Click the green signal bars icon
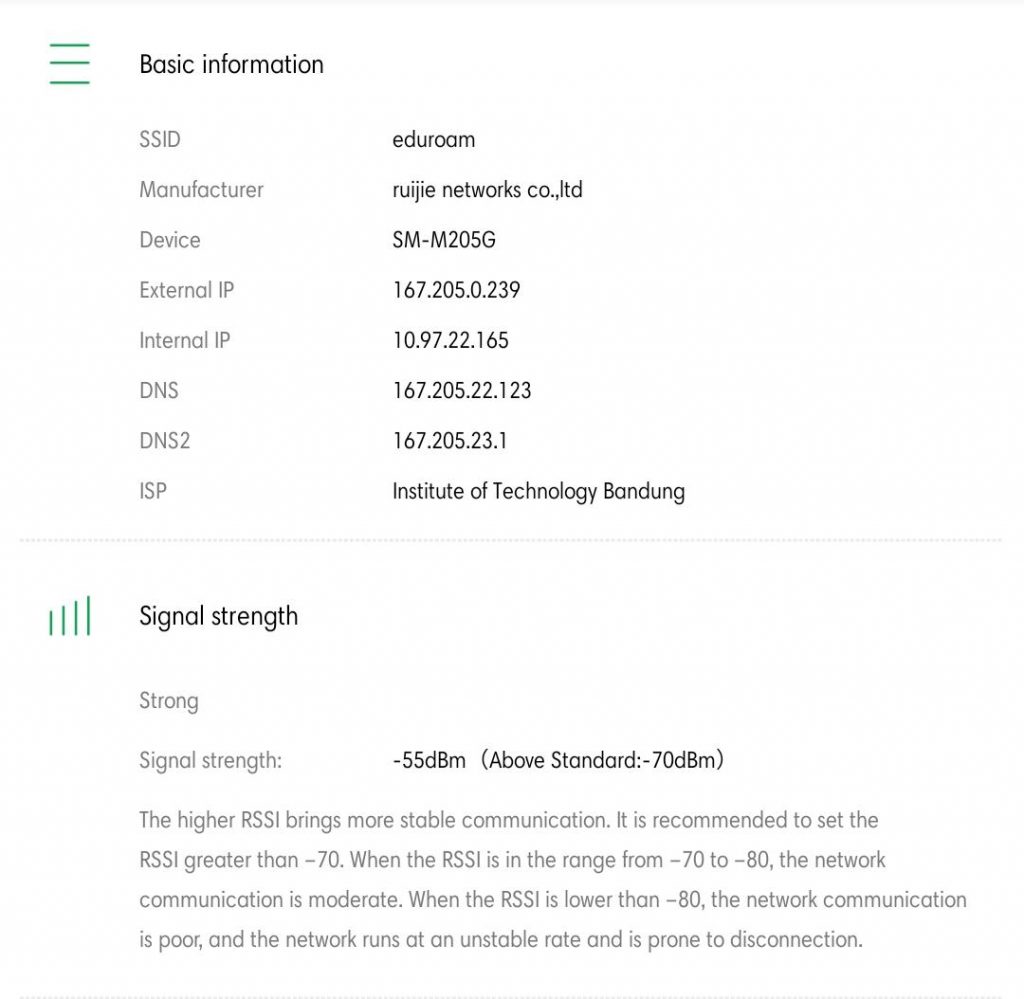Viewport: 1024px width, 999px height. coord(69,616)
